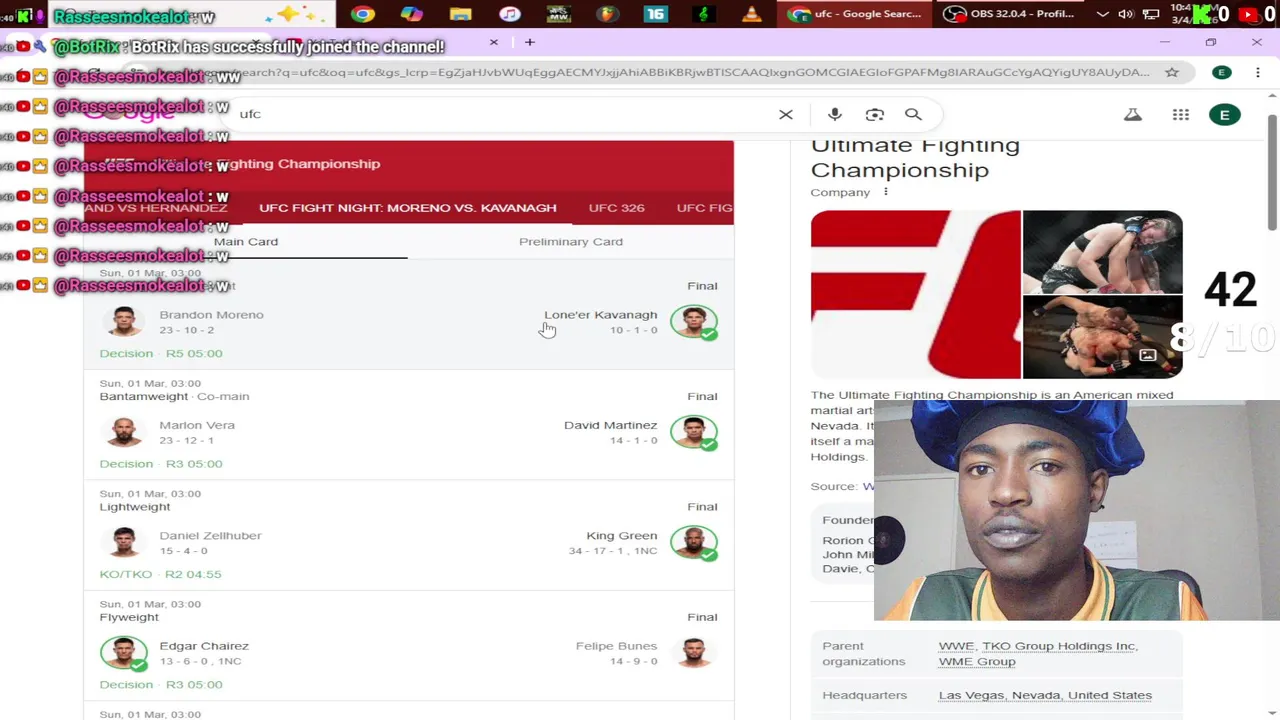Open the large UFC logo image

[x=915, y=294]
